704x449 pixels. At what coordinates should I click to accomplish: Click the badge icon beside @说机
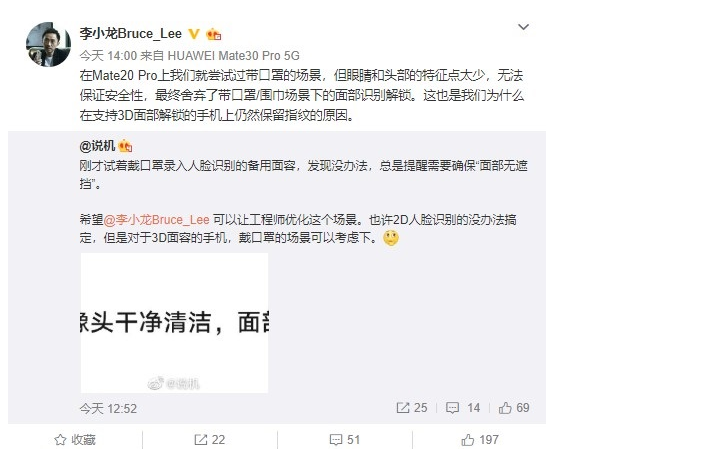pyautogui.click(x=125, y=146)
